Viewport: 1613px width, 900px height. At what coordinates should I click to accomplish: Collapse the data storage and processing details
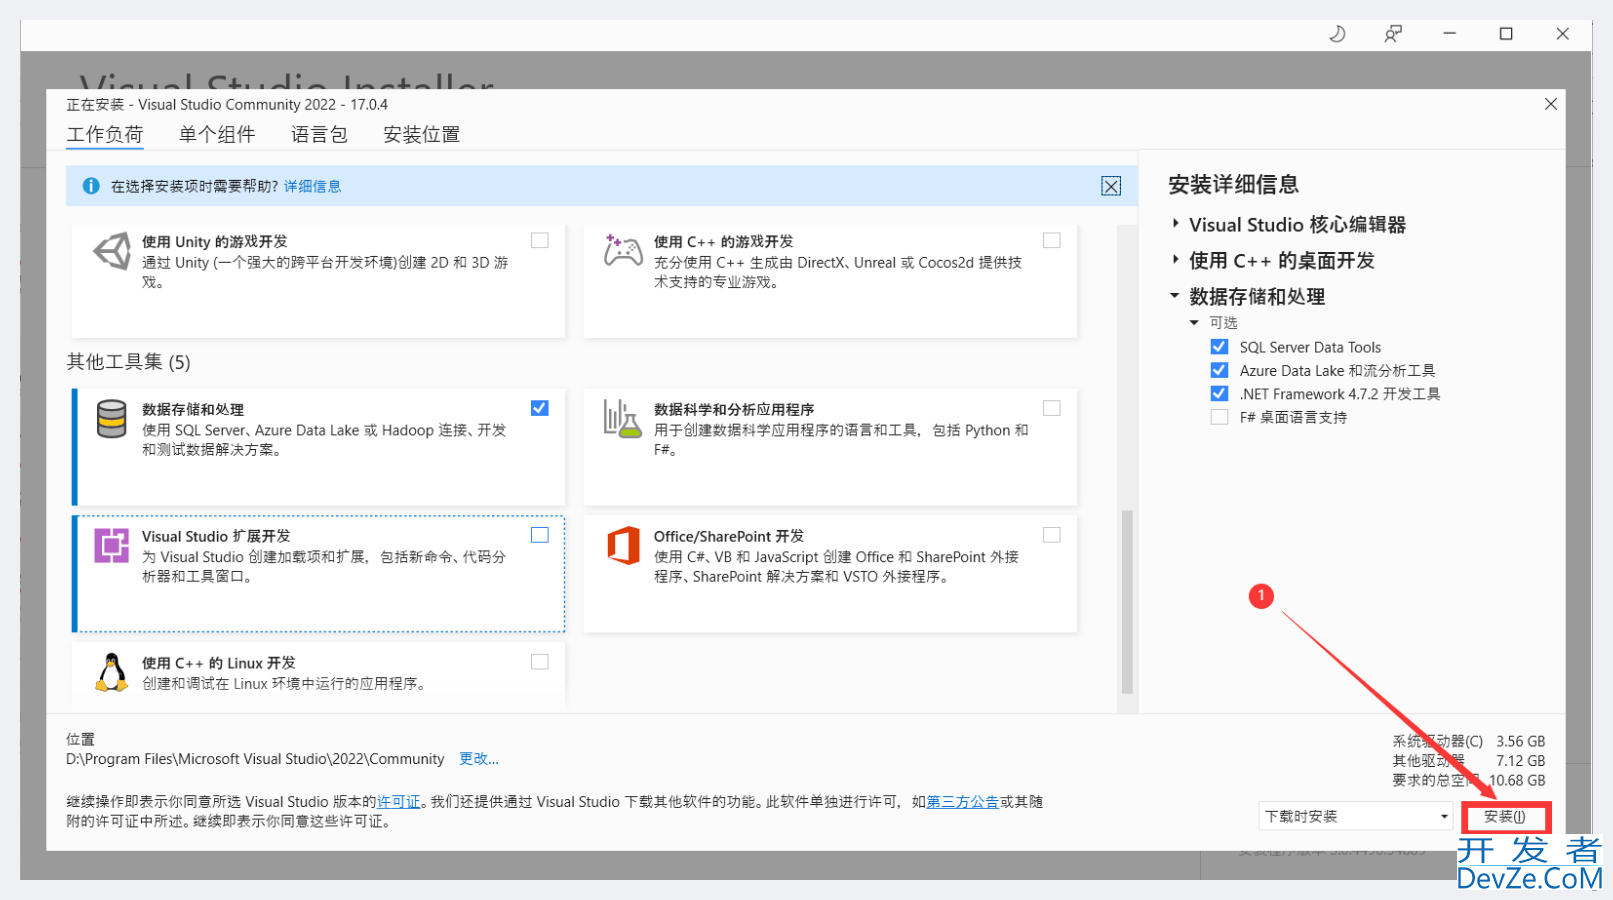click(1175, 296)
